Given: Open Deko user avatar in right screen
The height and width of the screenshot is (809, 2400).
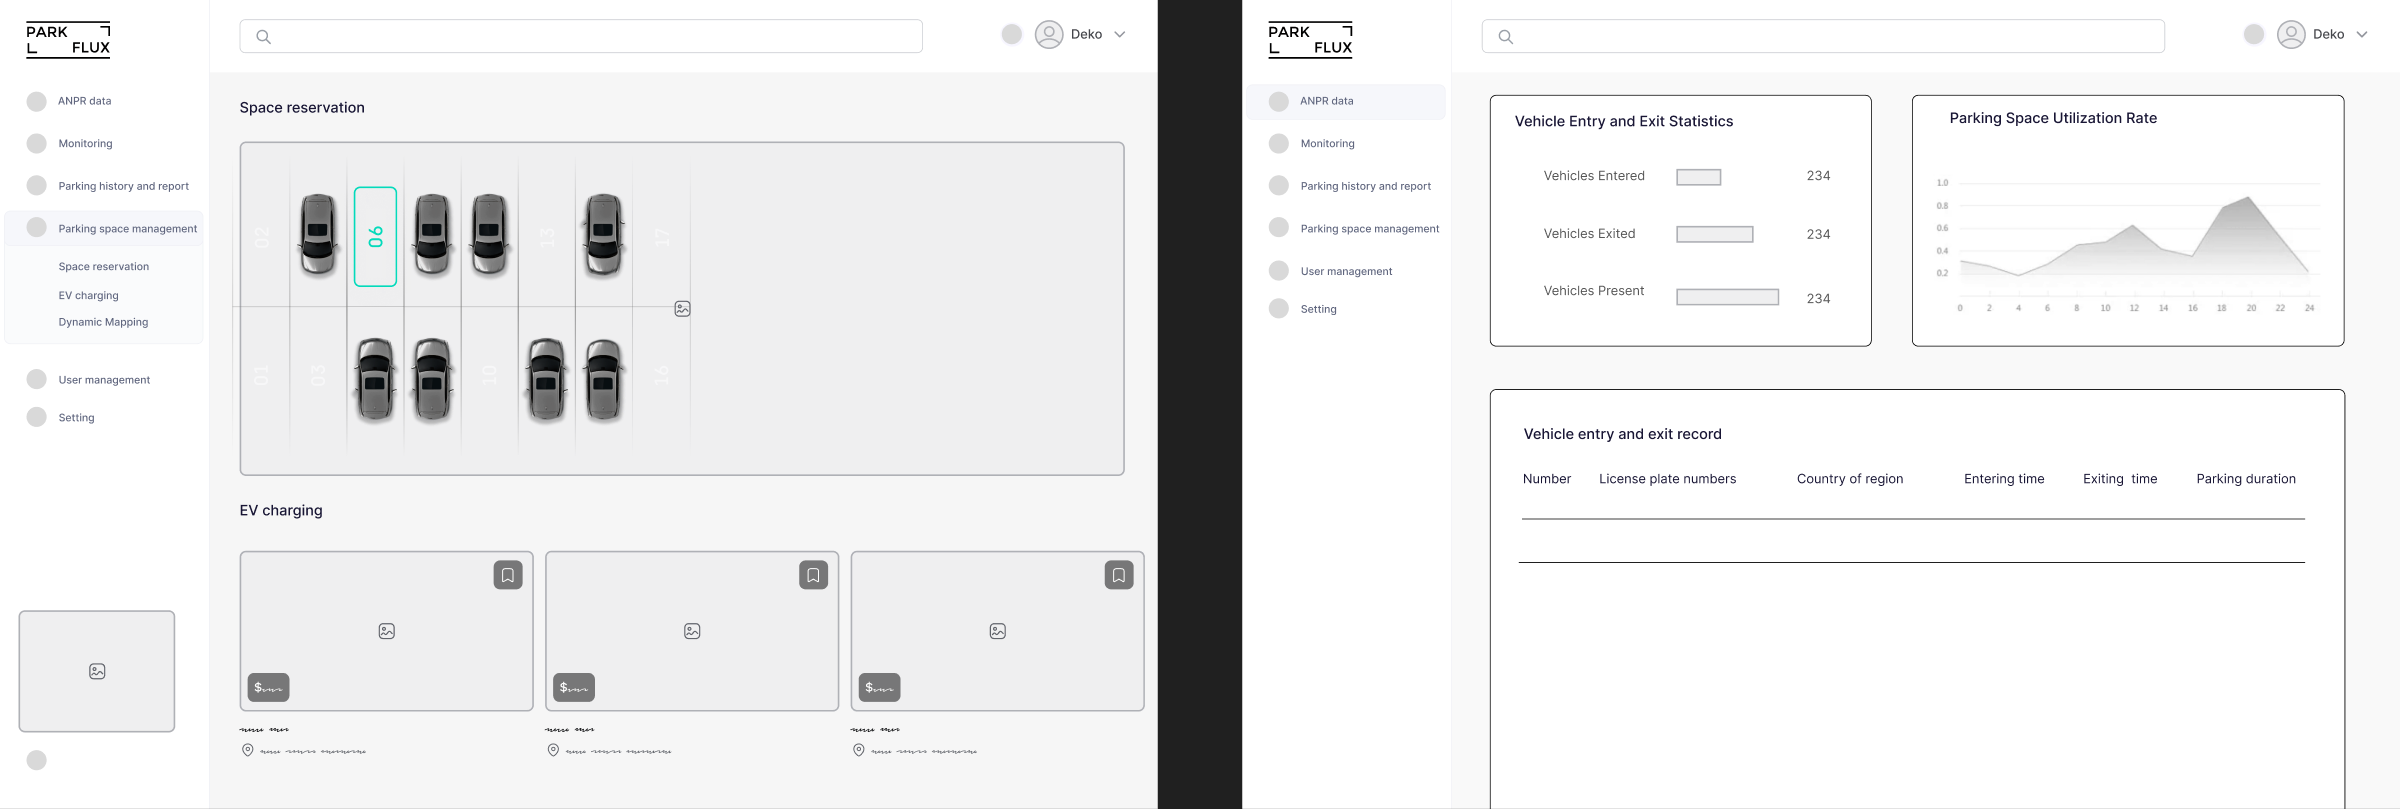Looking at the screenshot, I should [2291, 34].
